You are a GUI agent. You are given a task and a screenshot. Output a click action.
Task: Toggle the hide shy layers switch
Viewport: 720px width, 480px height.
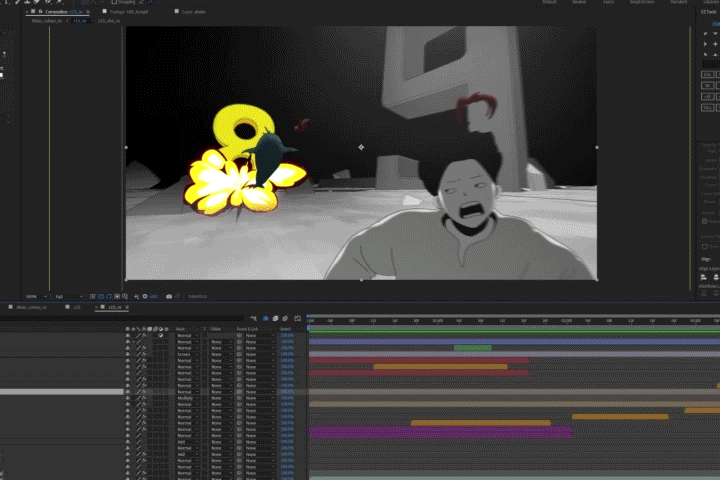(x=265, y=318)
